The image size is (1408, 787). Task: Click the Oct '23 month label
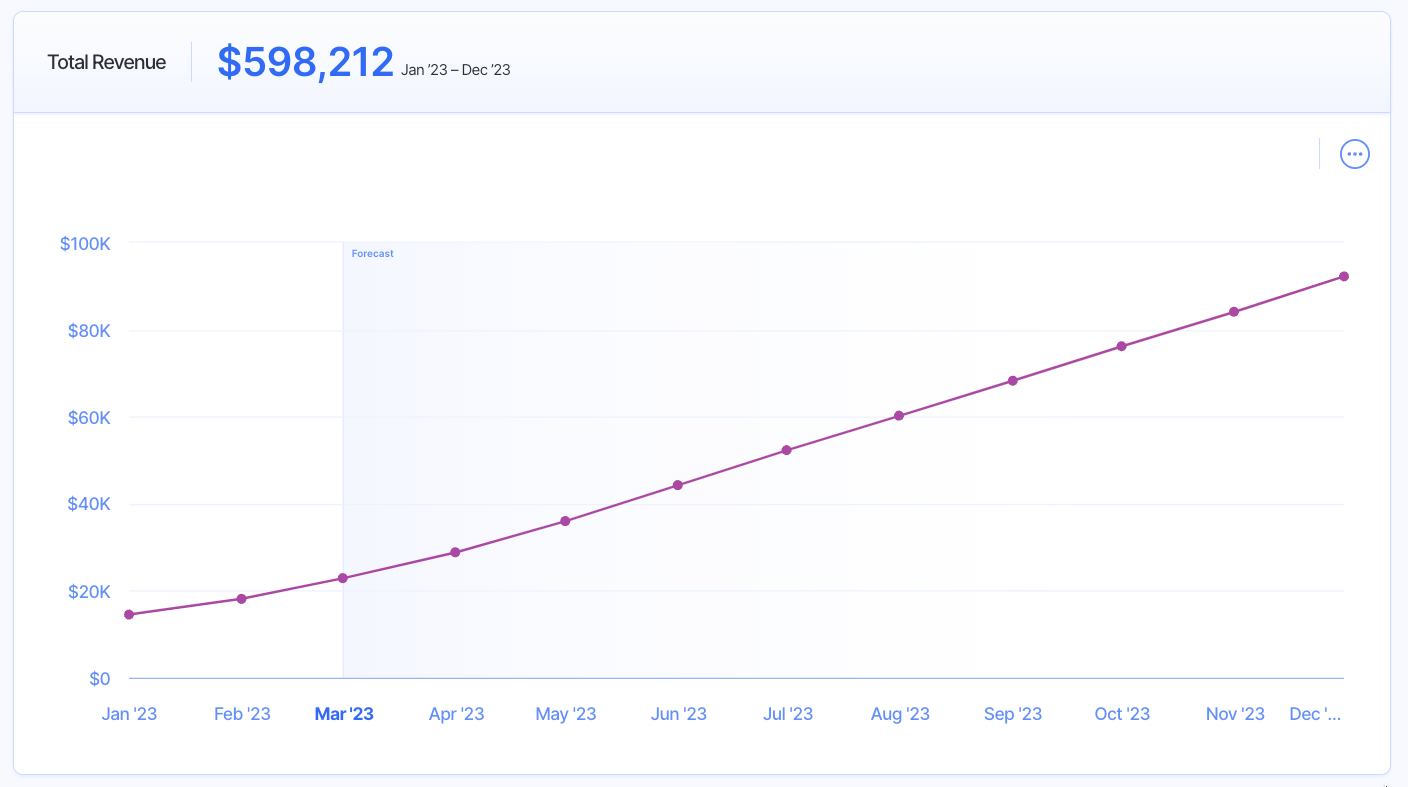coord(1122,713)
